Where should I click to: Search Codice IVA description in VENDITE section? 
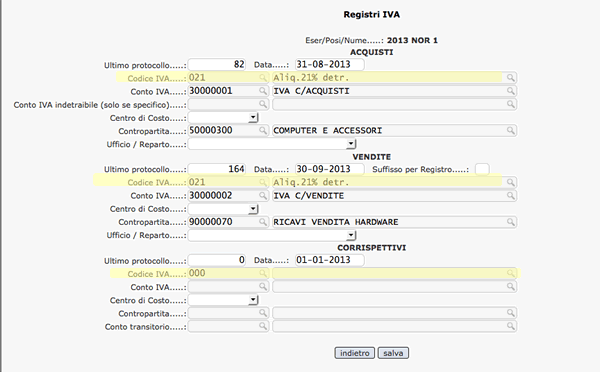click(510, 183)
